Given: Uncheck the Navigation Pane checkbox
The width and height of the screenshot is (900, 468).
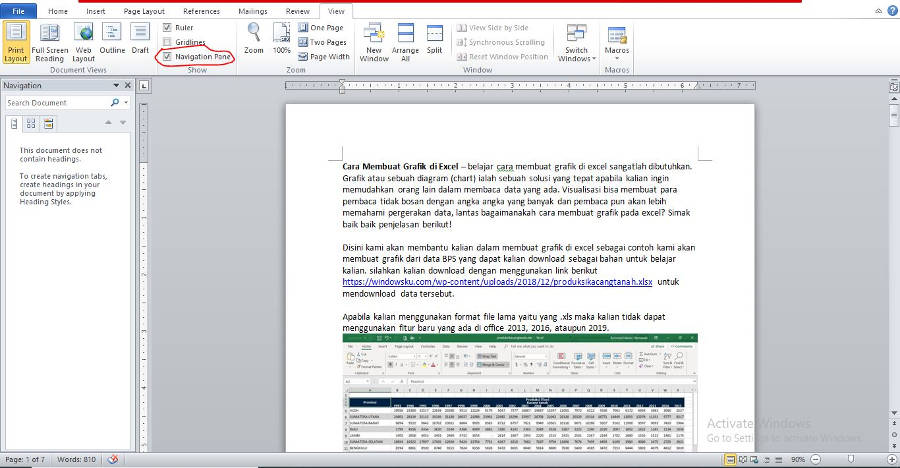Looking at the screenshot, I should pos(167,56).
